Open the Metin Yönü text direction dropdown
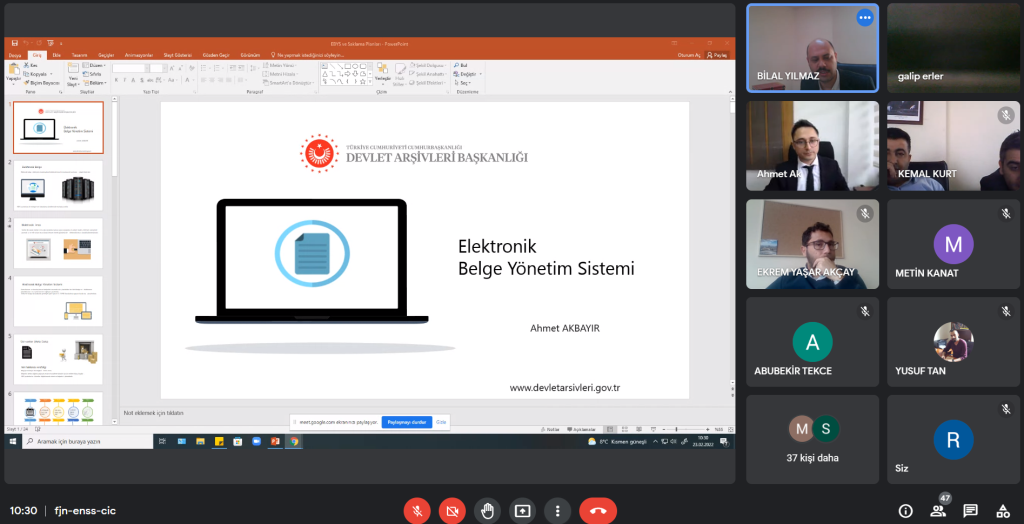1024x524 pixels. (280, 65)
